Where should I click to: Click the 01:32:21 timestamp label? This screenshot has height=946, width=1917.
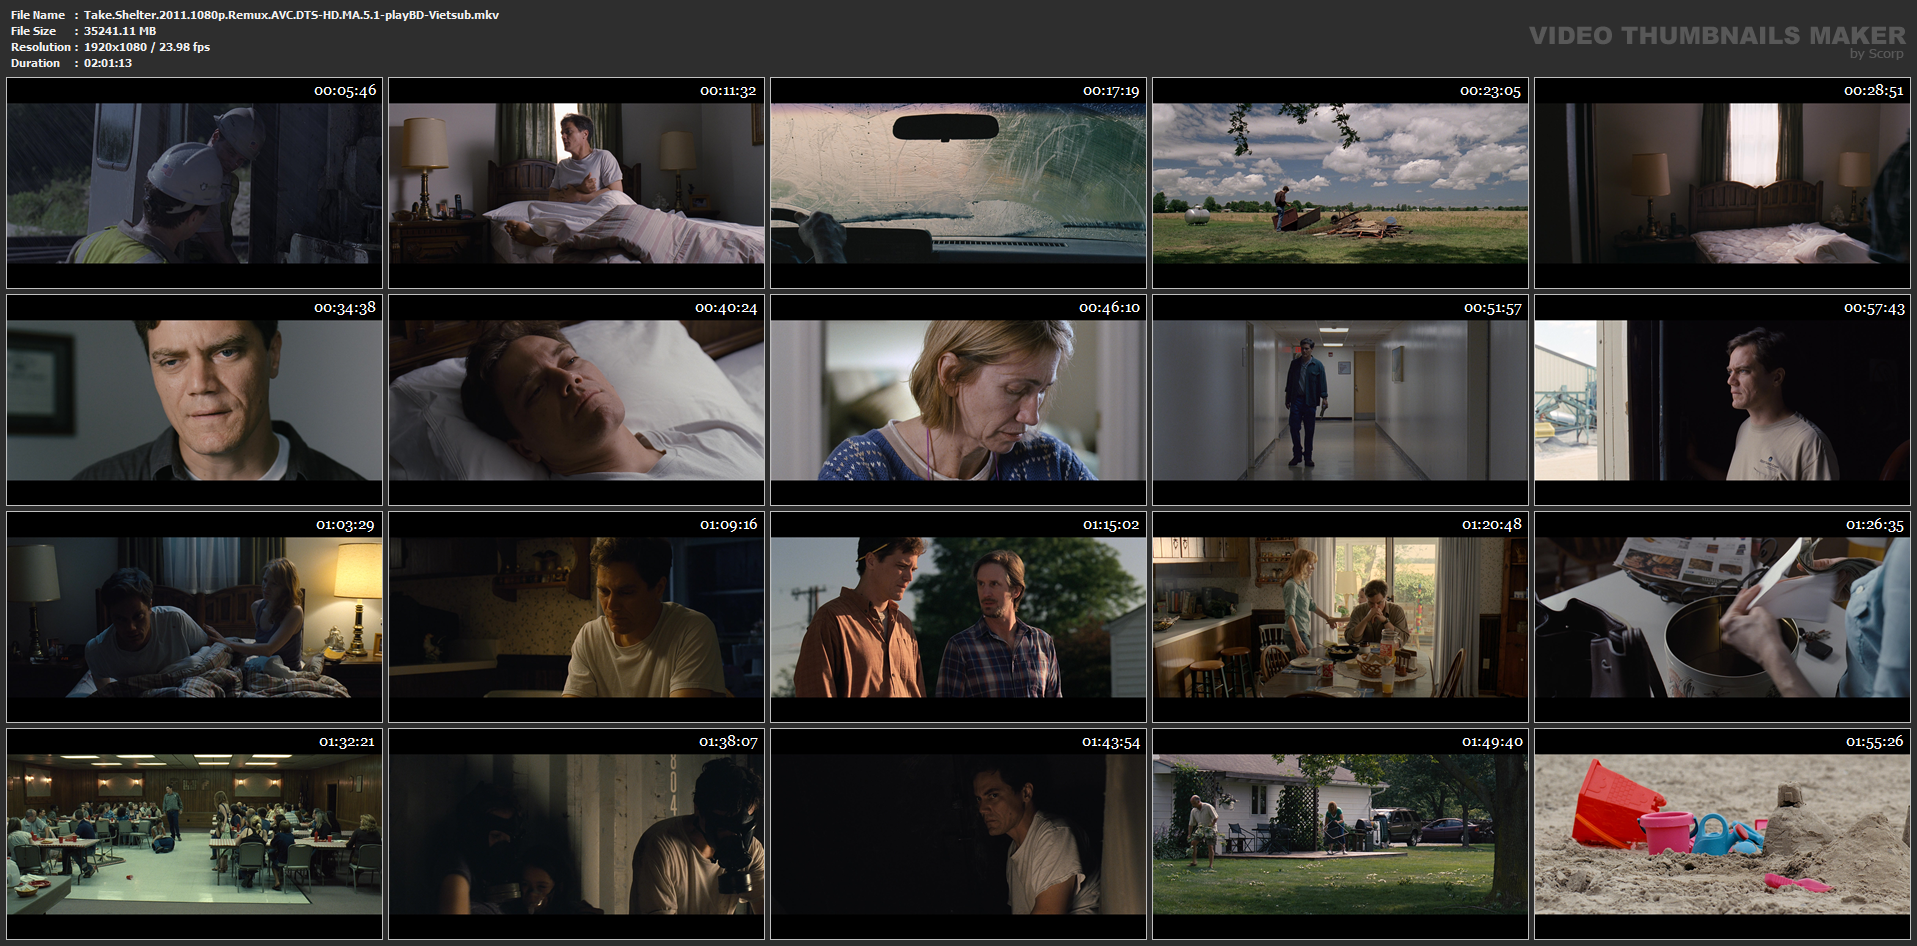pos(347,742)
